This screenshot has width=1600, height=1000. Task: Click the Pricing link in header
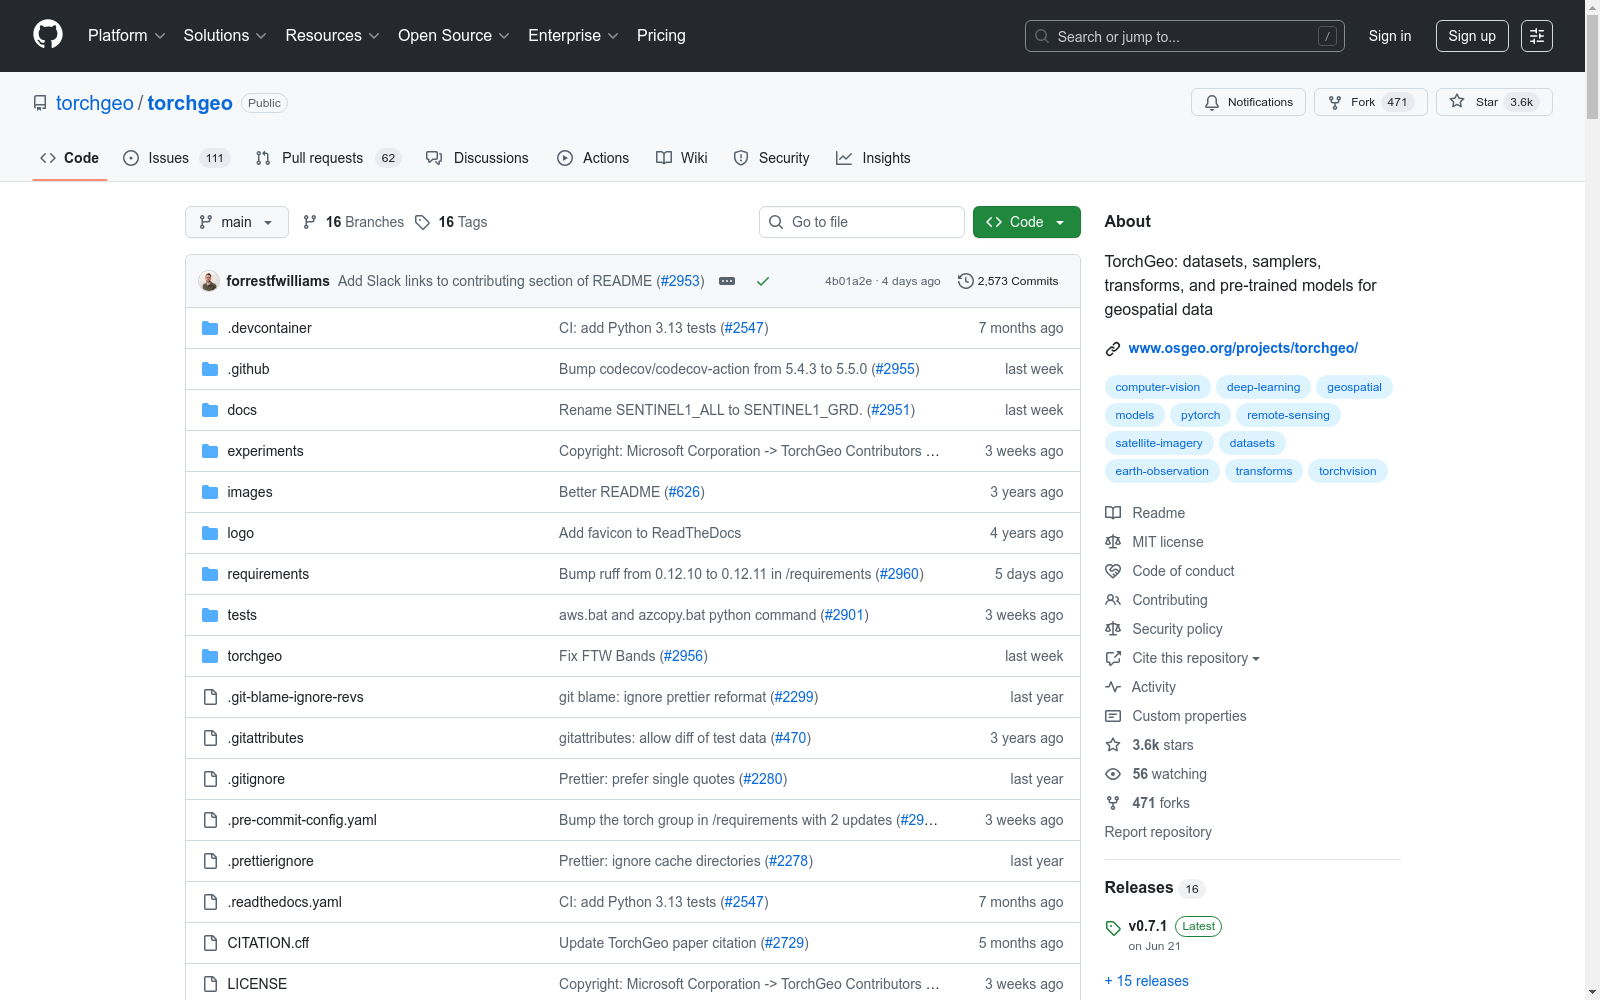661,36
